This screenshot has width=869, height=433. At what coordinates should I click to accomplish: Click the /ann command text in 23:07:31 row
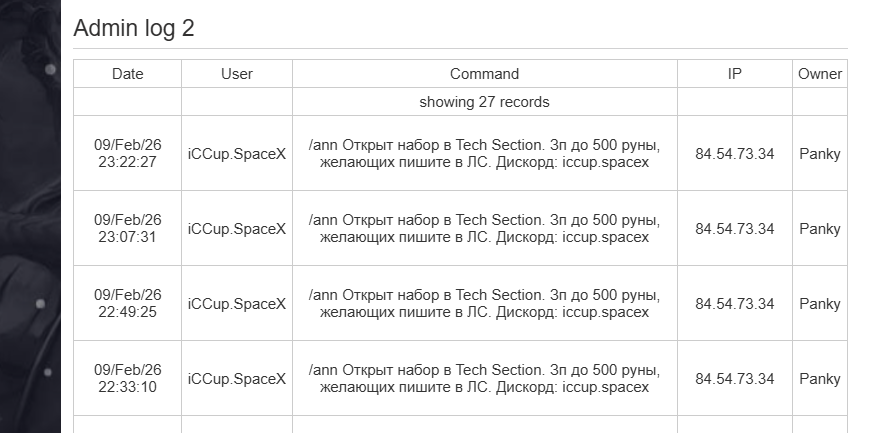[484, 228]
